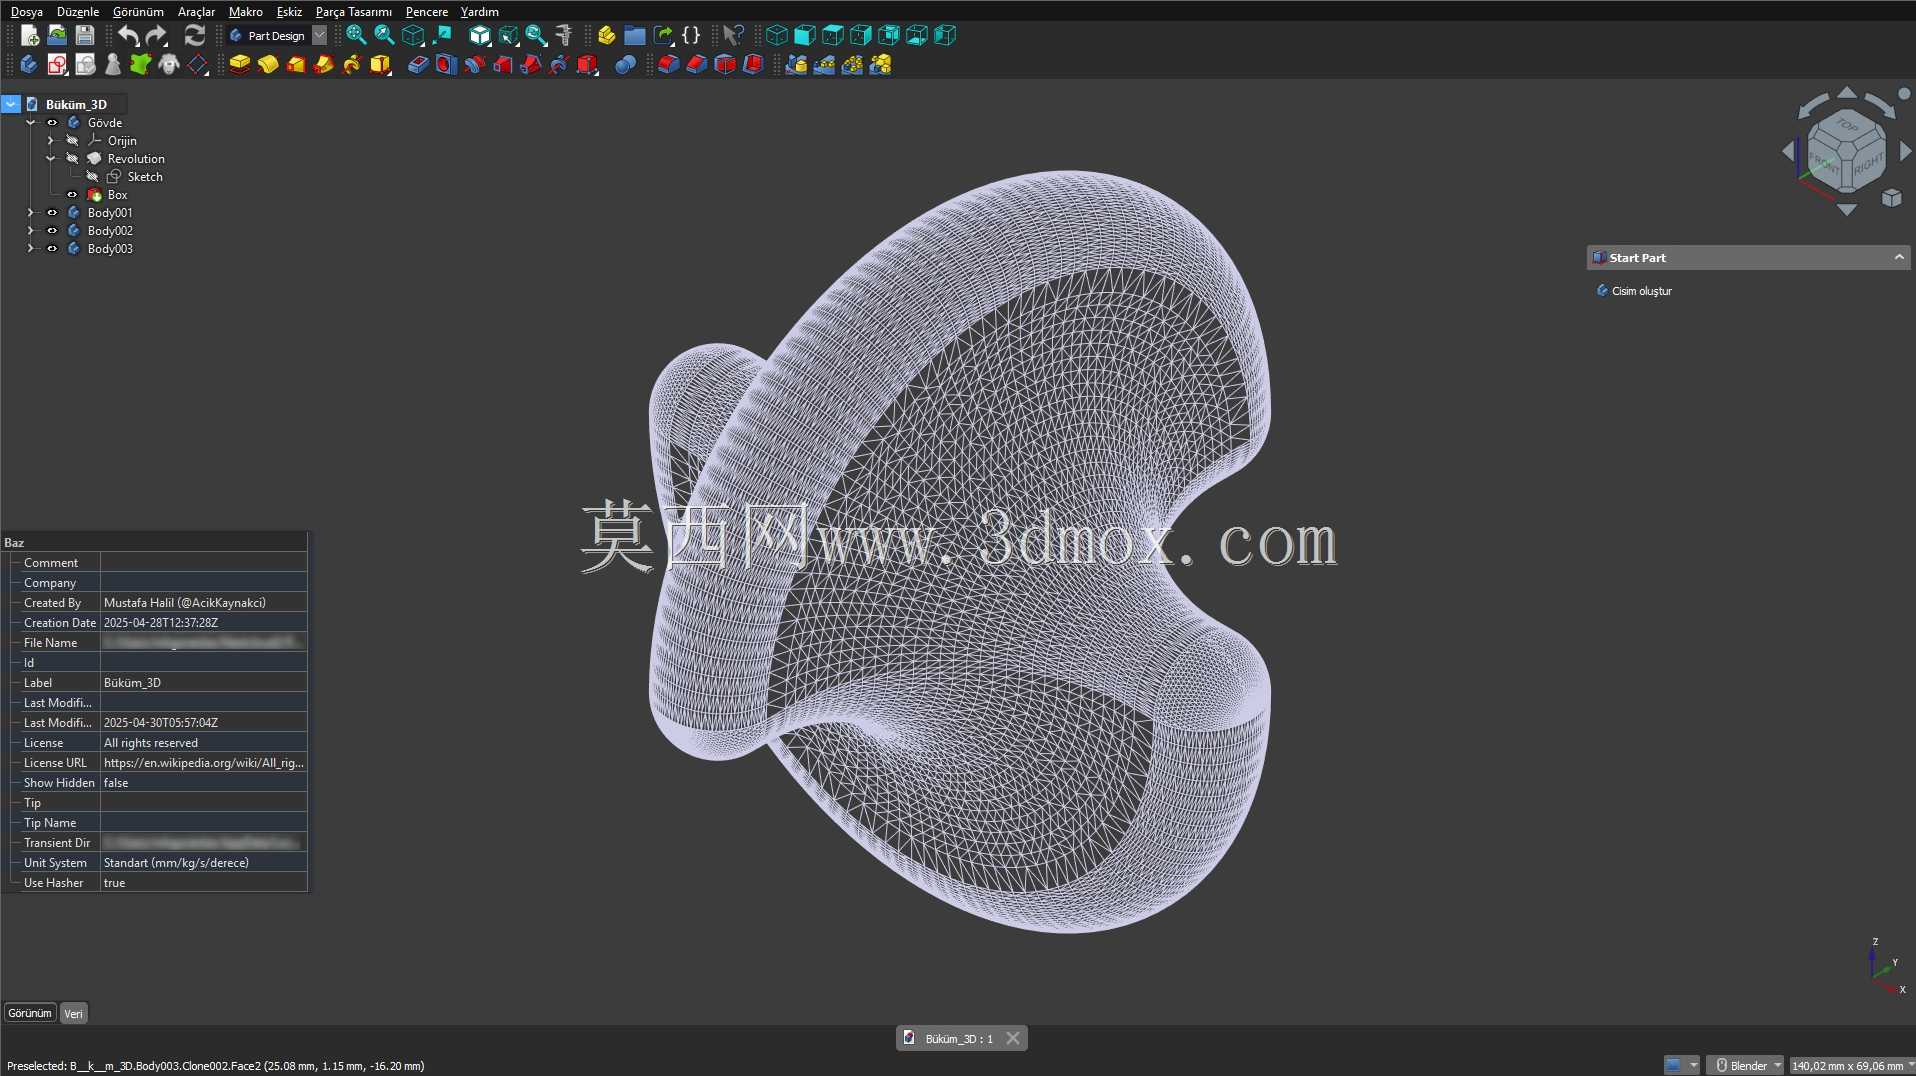
Task: Click the Cisim oluştur link
Action: pyautogui.click(x=1642, y=291)
